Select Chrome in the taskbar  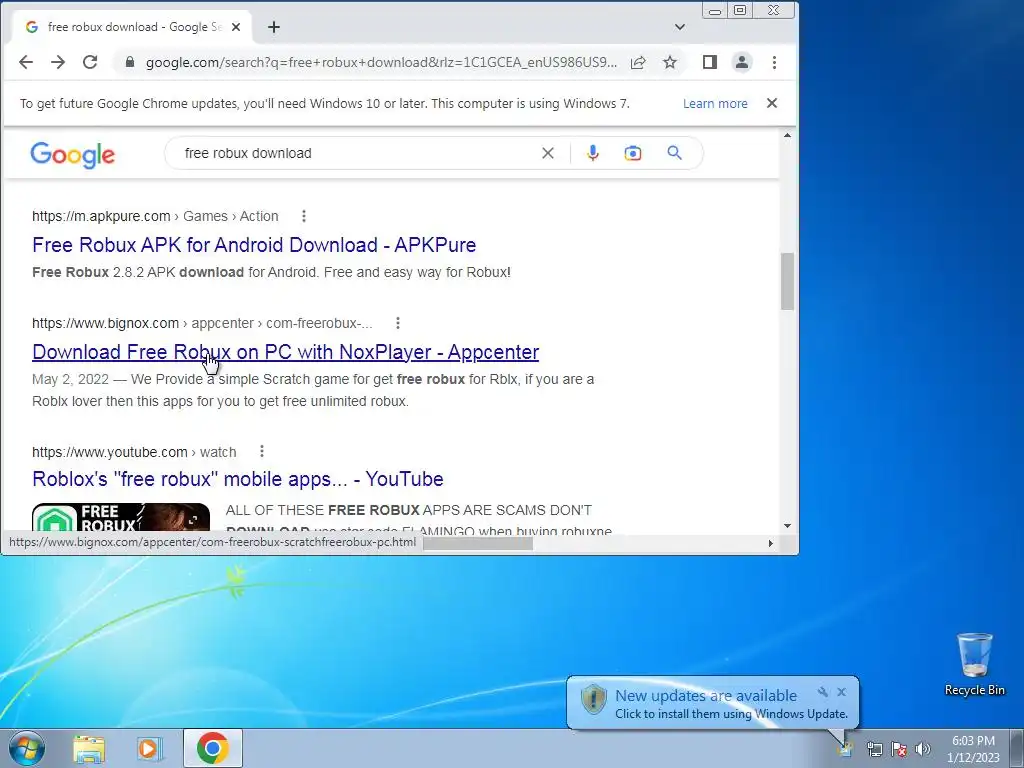coord(213,748)
